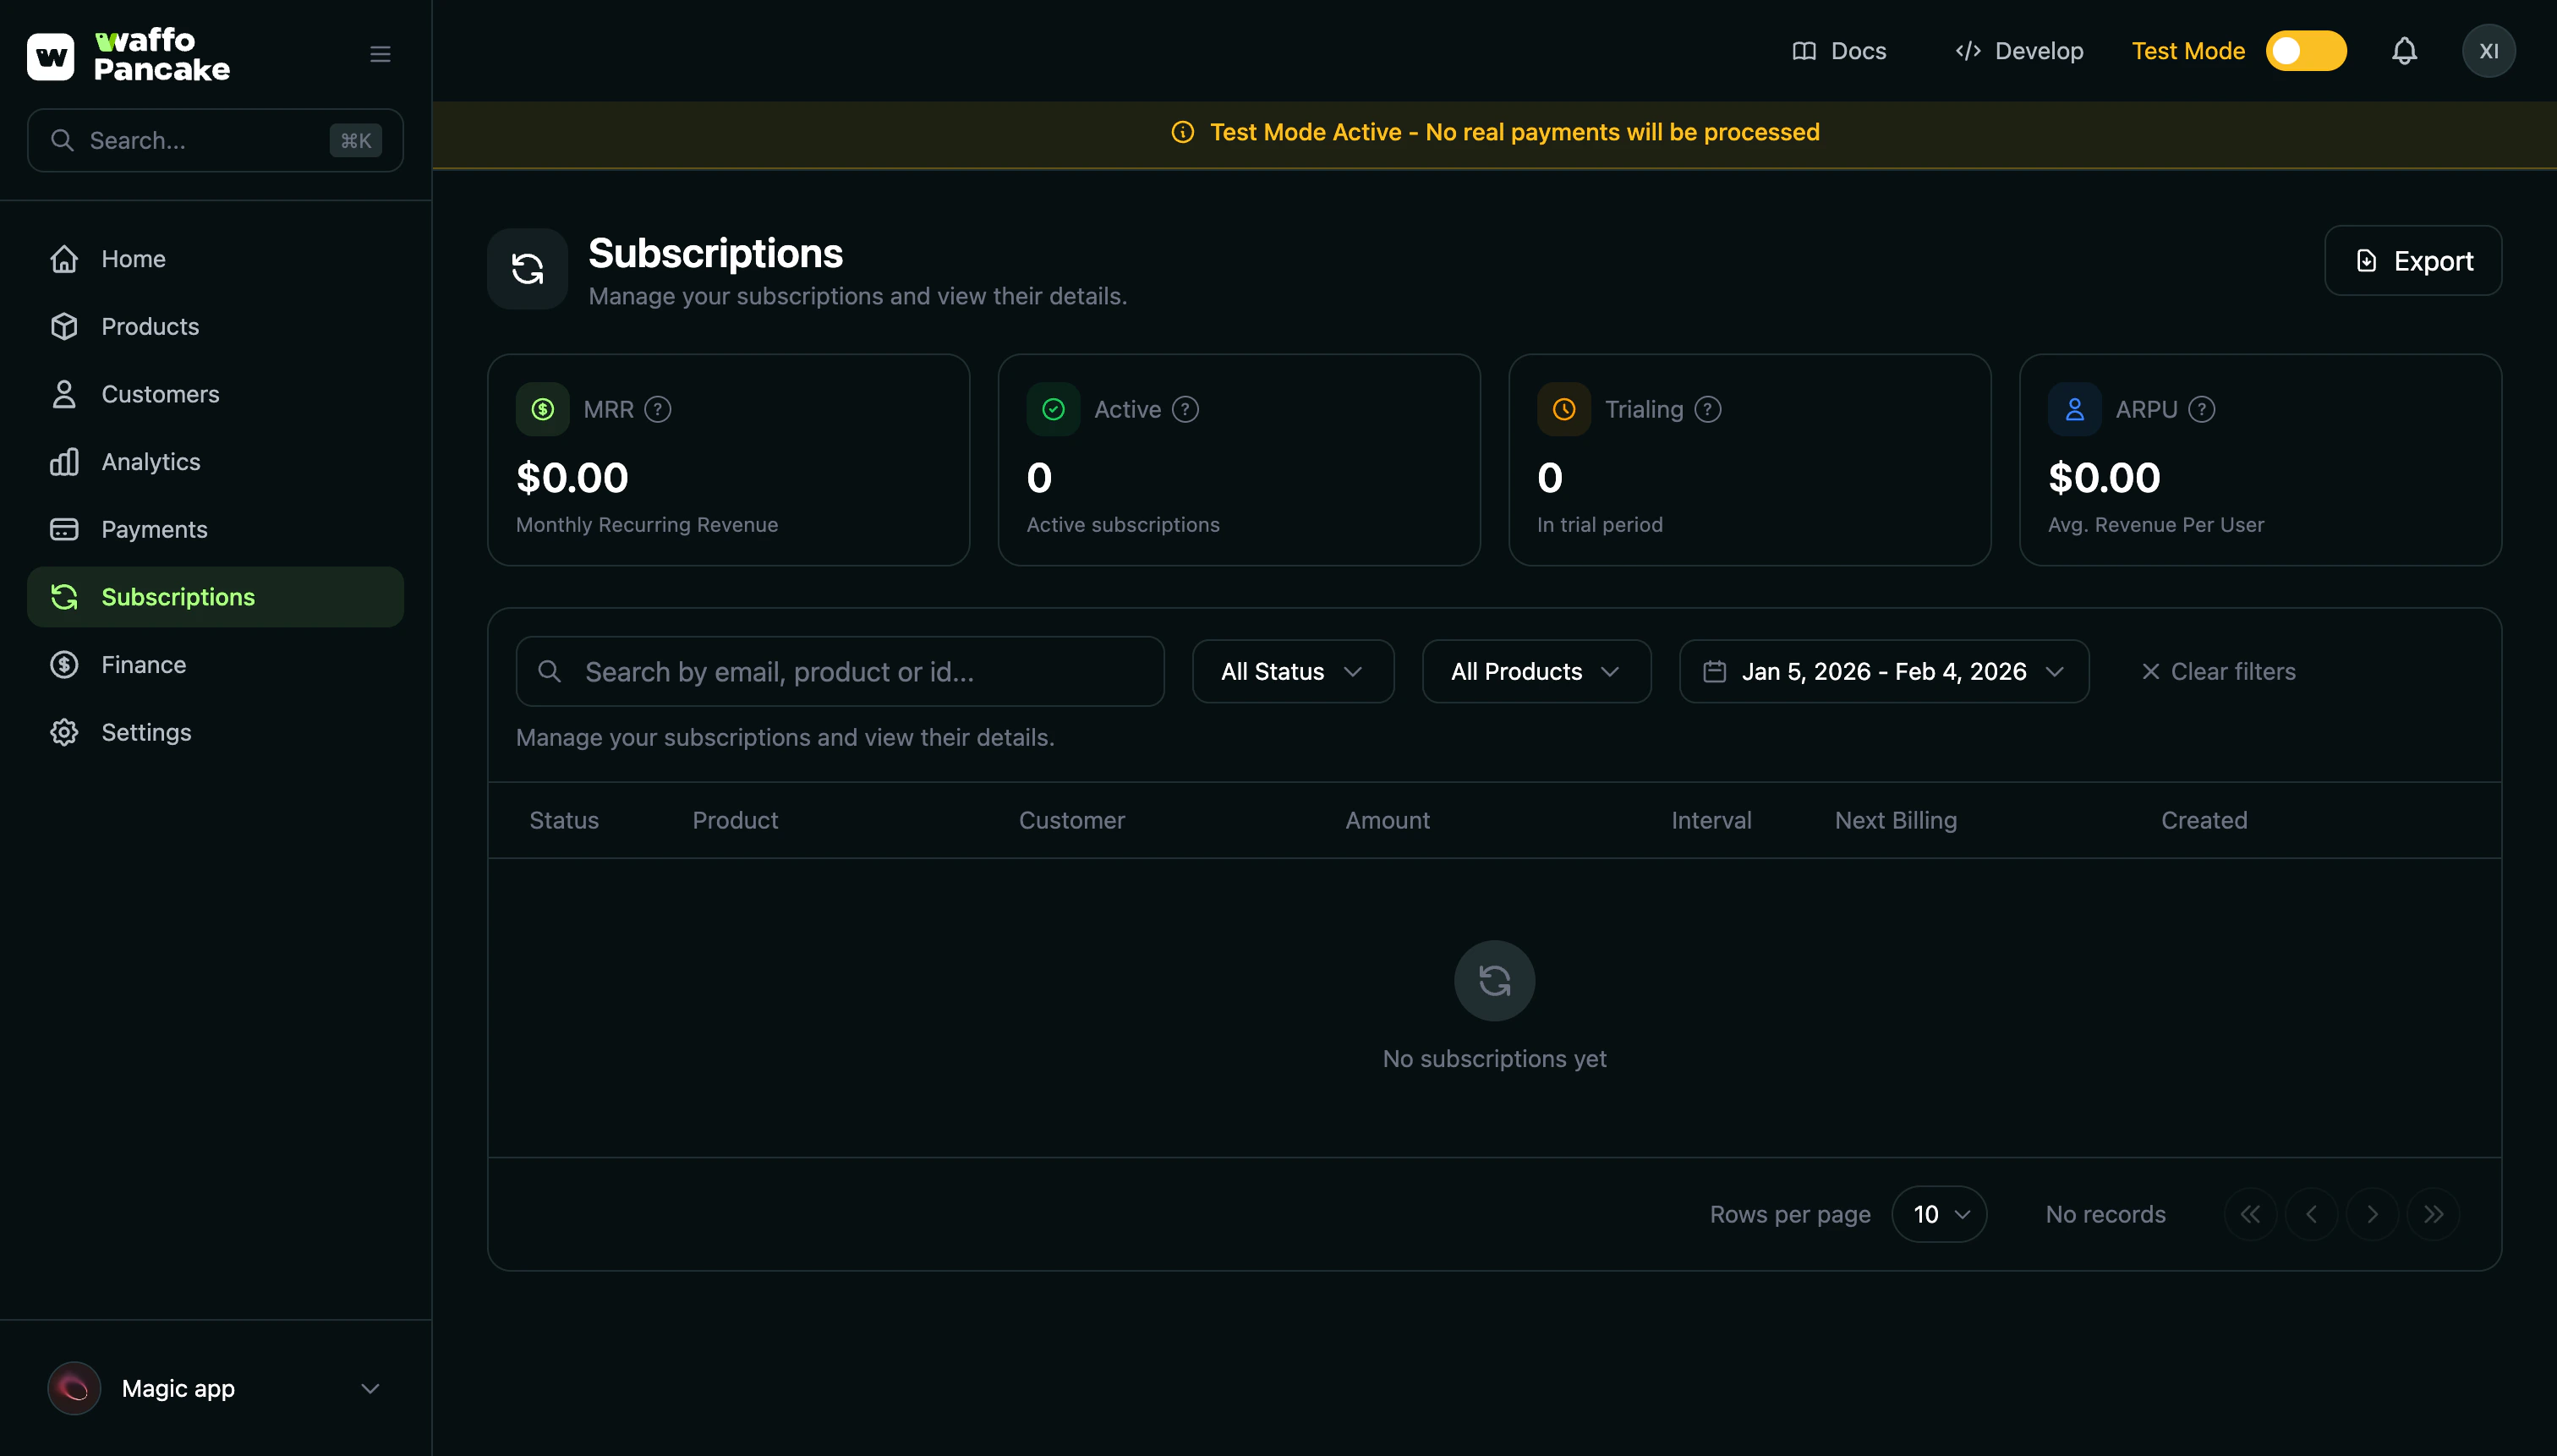Collapse the sidebar with the hamburger toggle
The image size is (2557, 1456).
coord(380,53)
